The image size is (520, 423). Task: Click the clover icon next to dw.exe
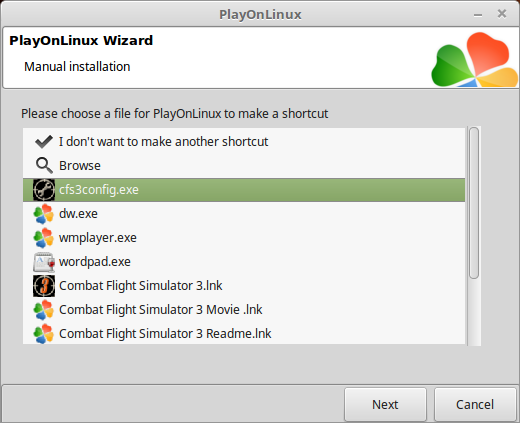point(44,214)
